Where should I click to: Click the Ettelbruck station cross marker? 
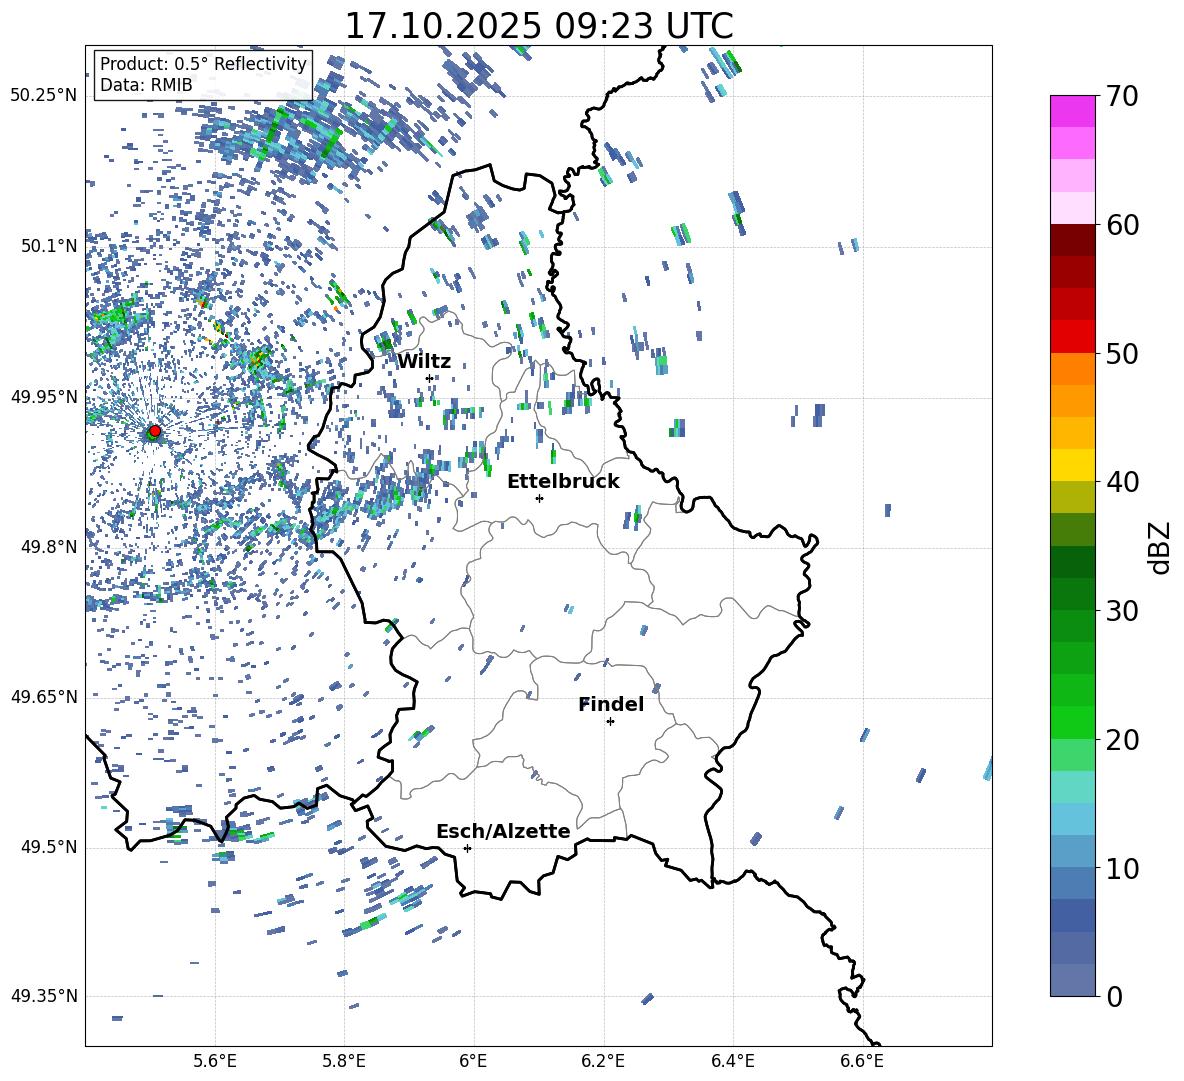pos(539,498)
